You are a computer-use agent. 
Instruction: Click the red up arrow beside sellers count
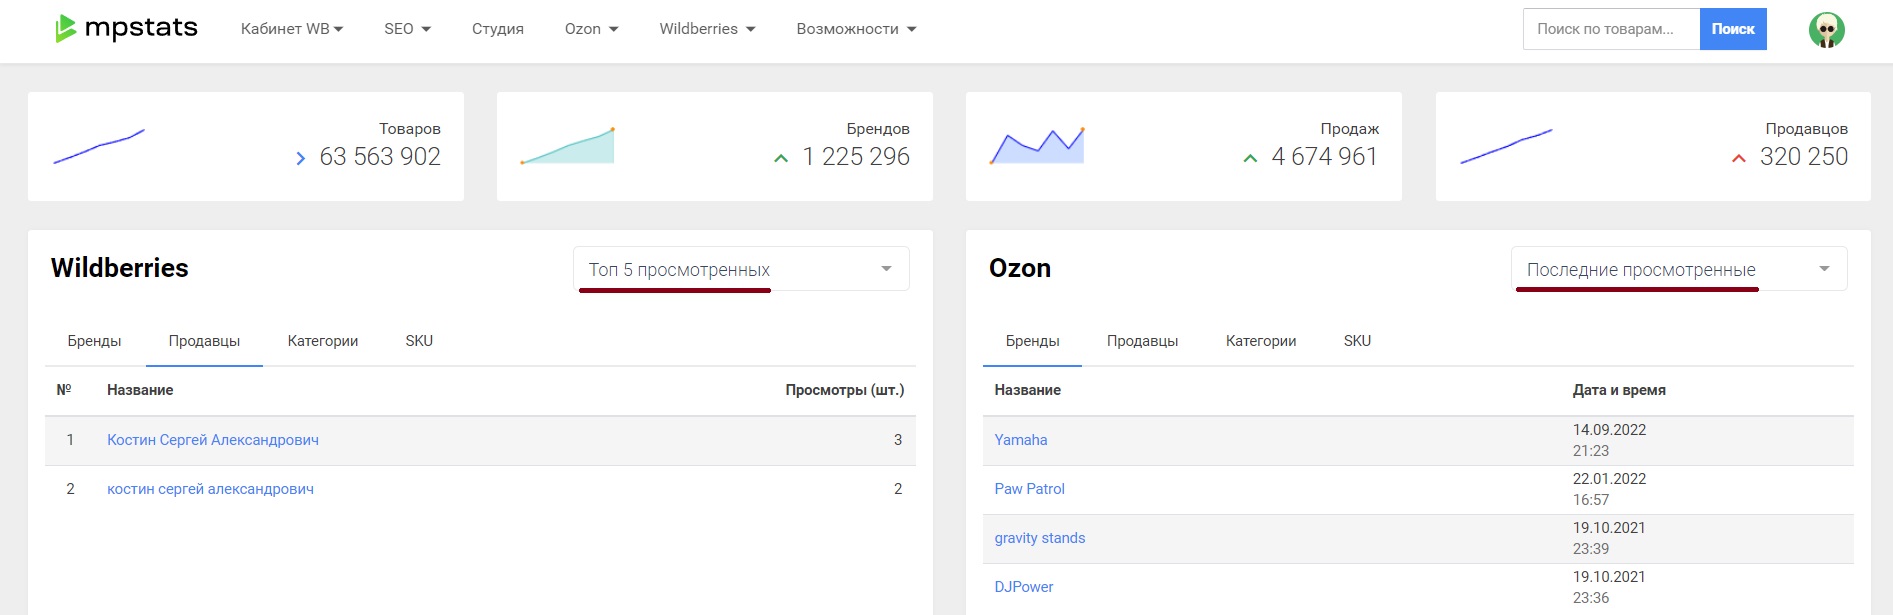(1738, 158)
